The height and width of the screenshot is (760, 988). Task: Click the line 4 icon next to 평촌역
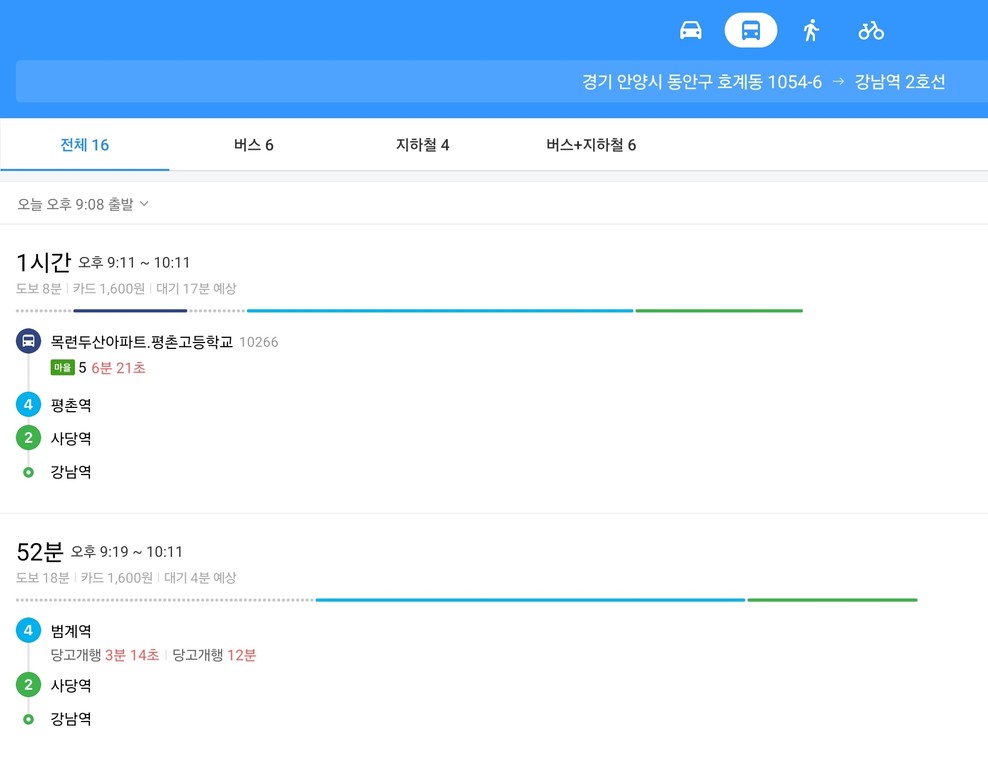coord(28,405)
